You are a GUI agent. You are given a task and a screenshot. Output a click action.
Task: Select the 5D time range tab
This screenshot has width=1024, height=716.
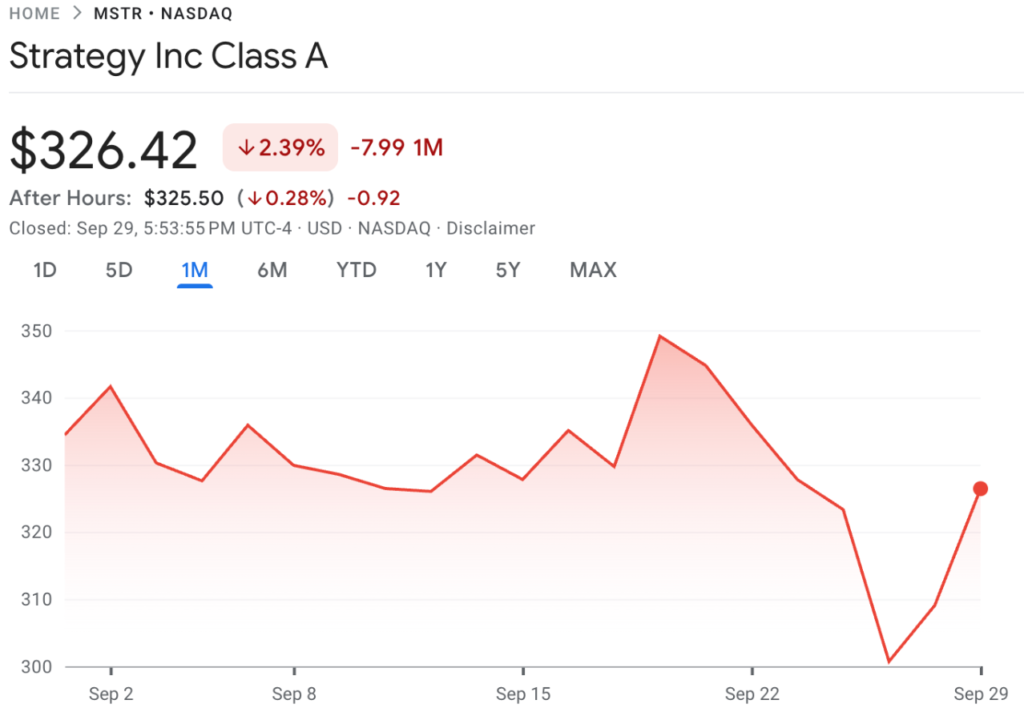[119, 270]
